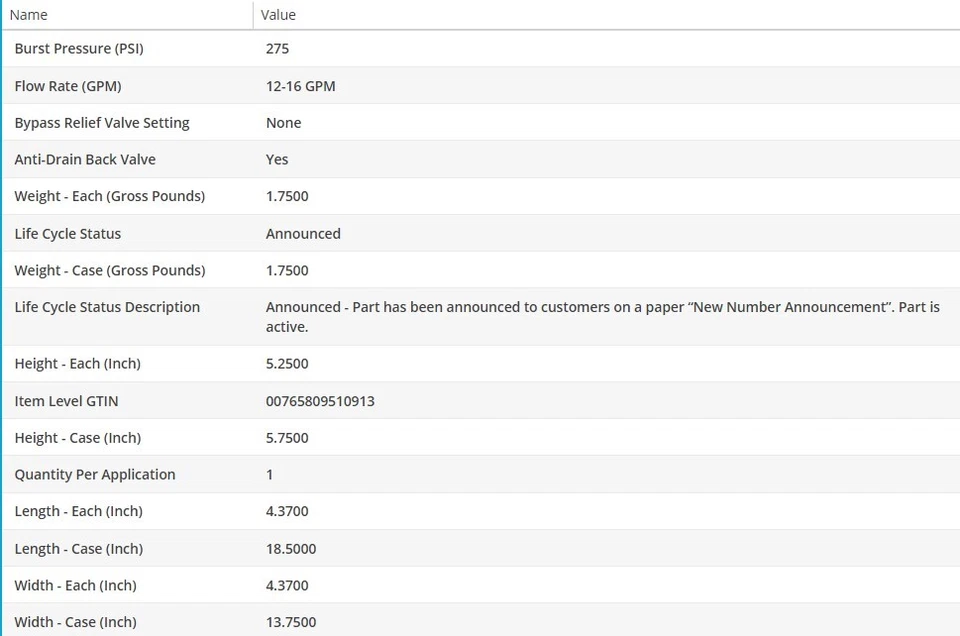Click the Name column header
This screenshot has height=636, width=960.
point(29,15)
